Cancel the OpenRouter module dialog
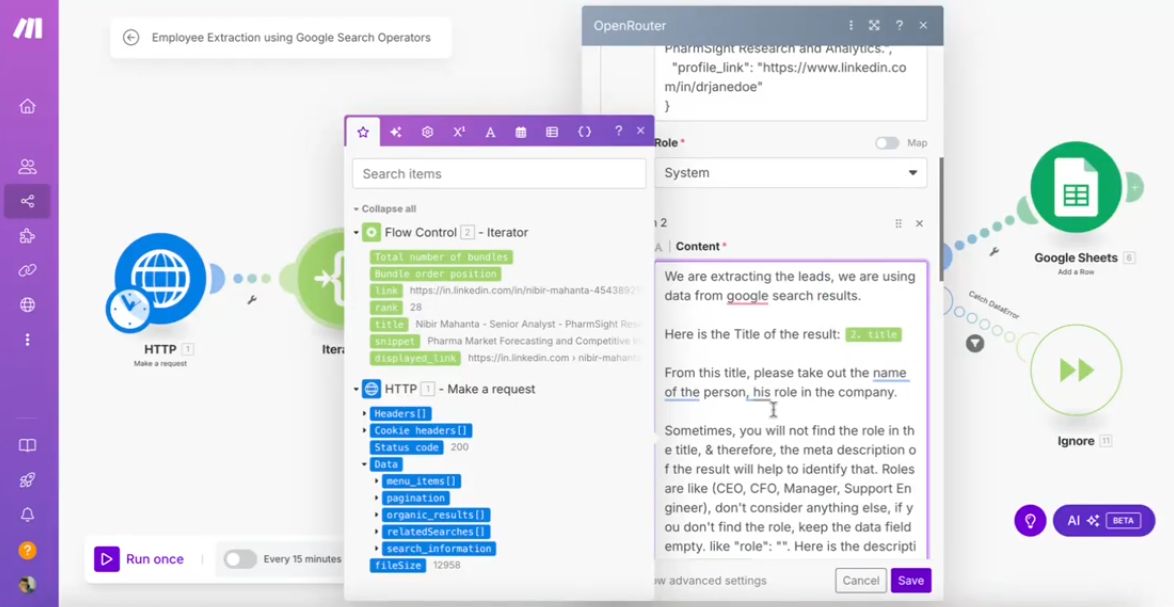This screenshot has height=607, width=1174. [x=861, y=580]
